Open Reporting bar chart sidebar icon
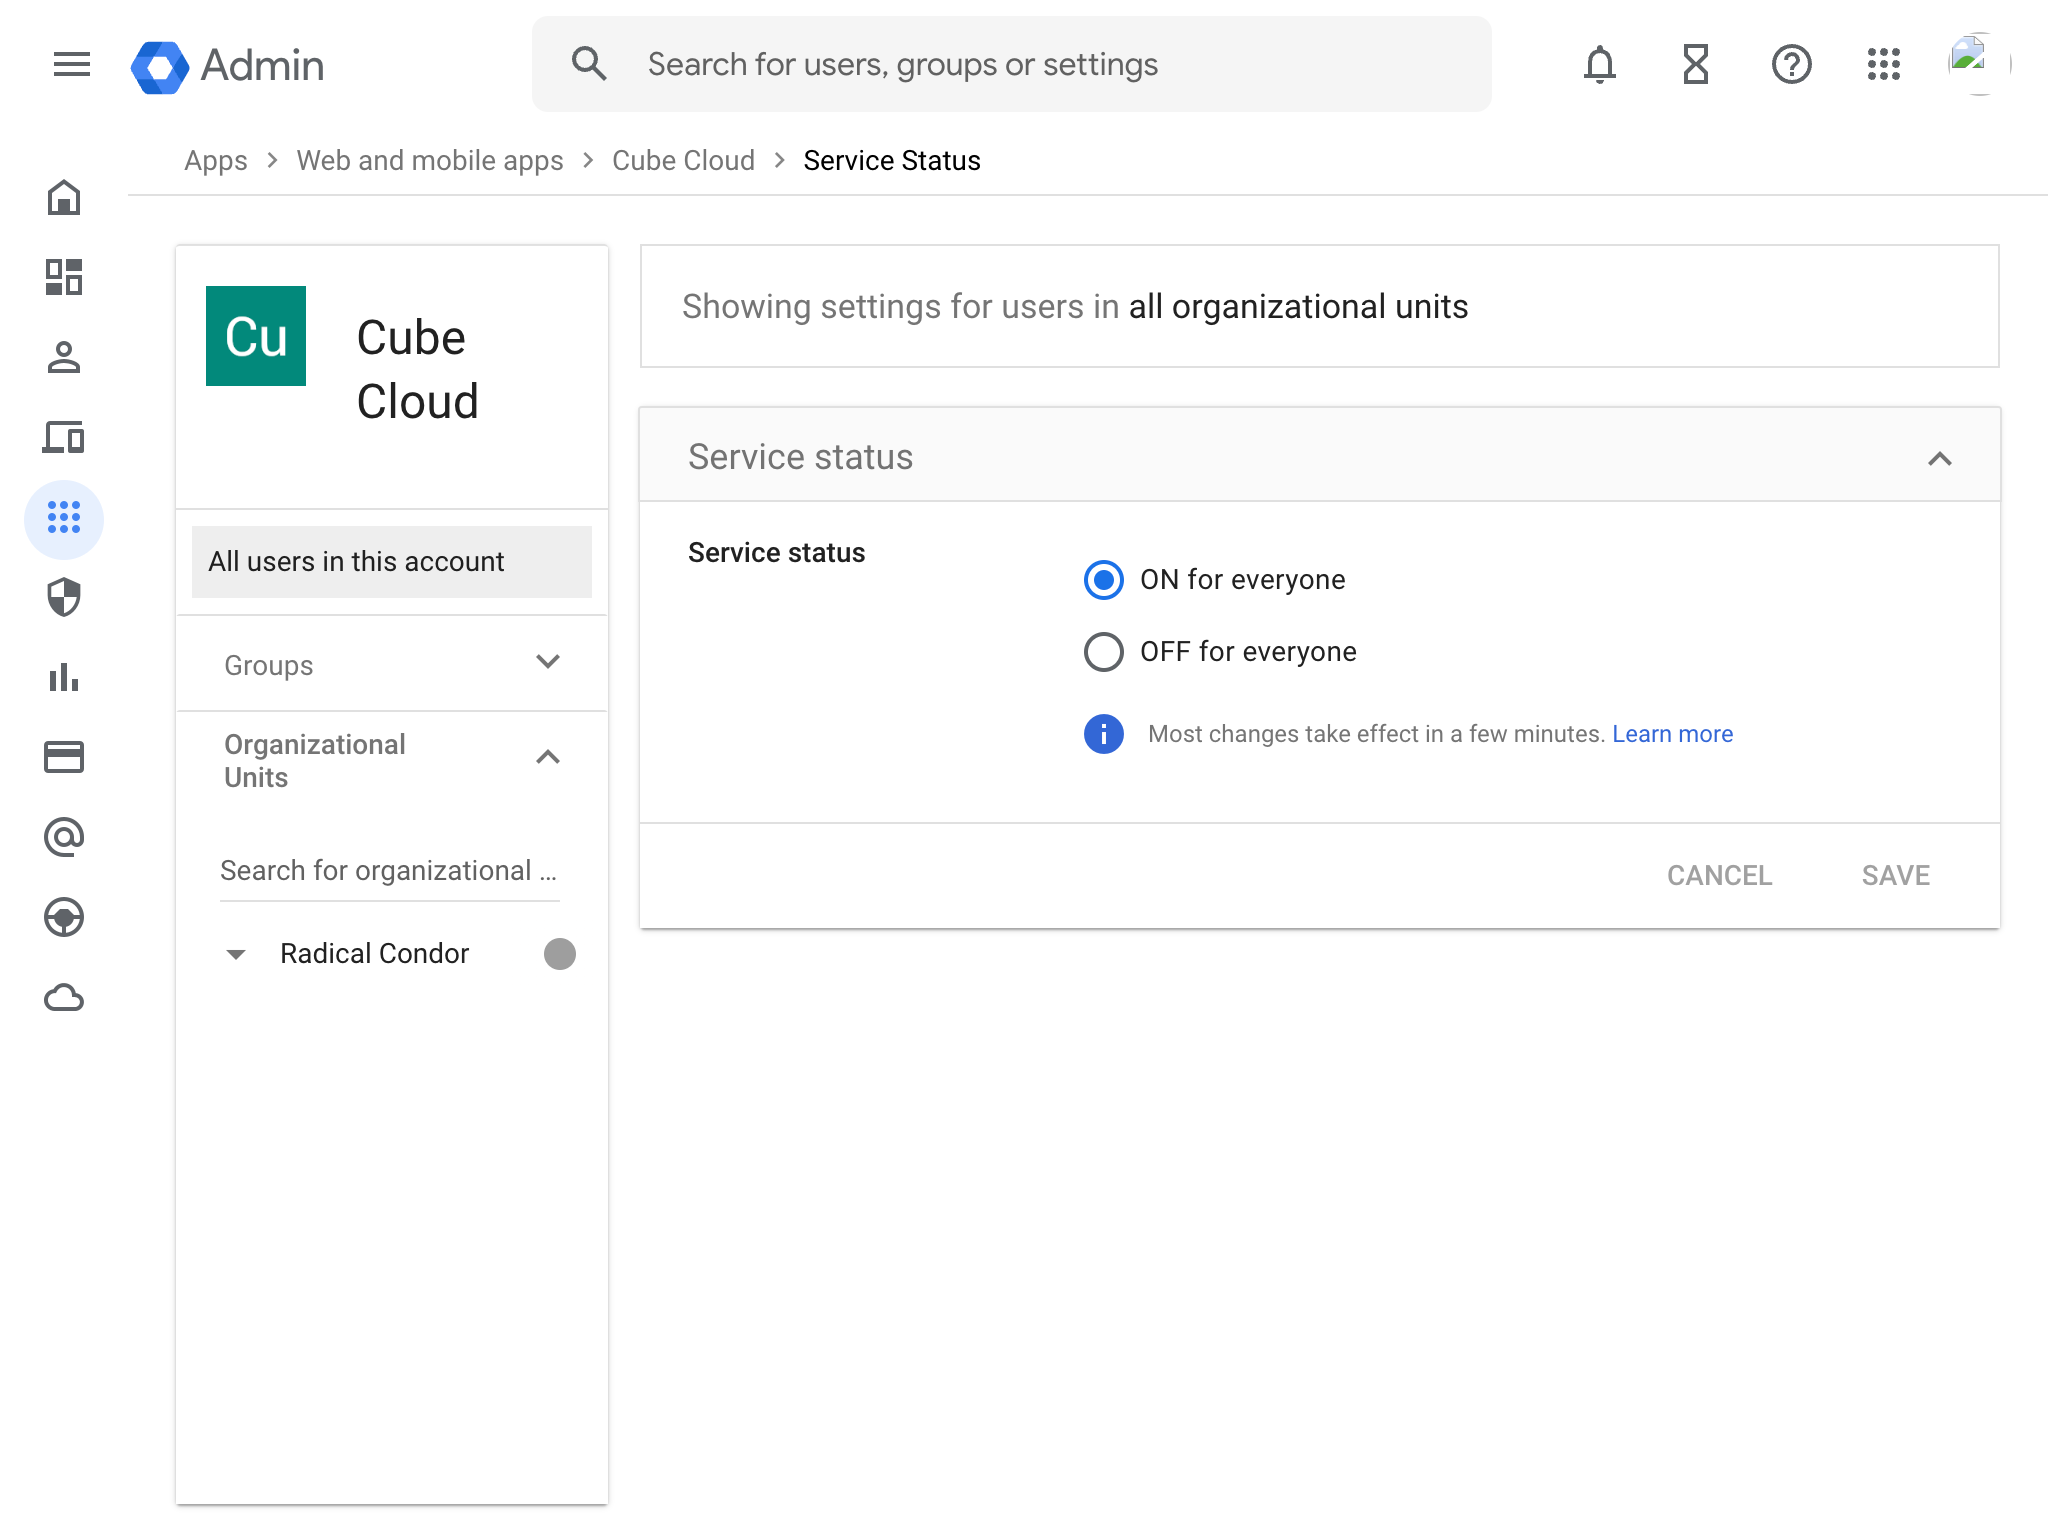This screenshot has height=1536, width=2048. point(64,677)
